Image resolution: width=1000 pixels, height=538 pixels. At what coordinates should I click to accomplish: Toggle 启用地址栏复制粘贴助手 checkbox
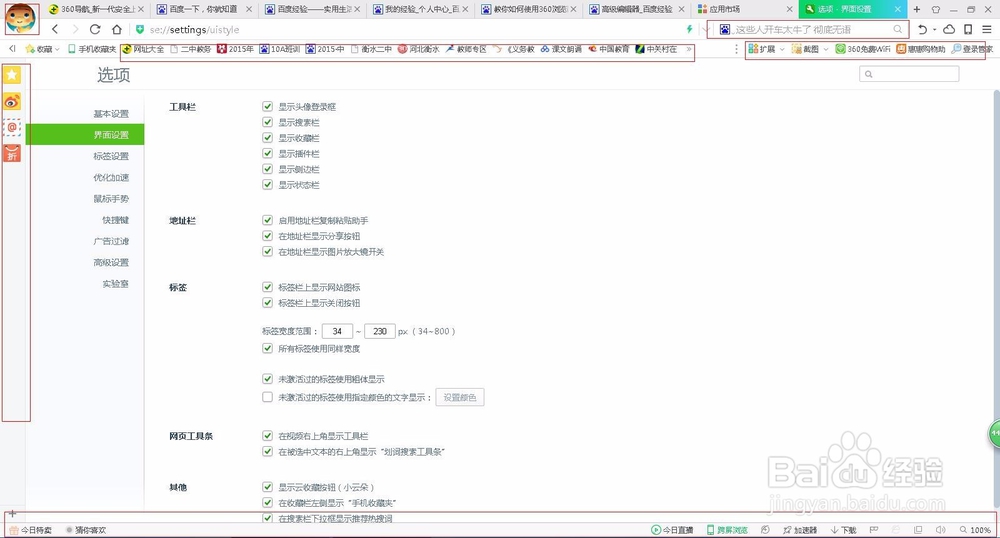[267, 220]
